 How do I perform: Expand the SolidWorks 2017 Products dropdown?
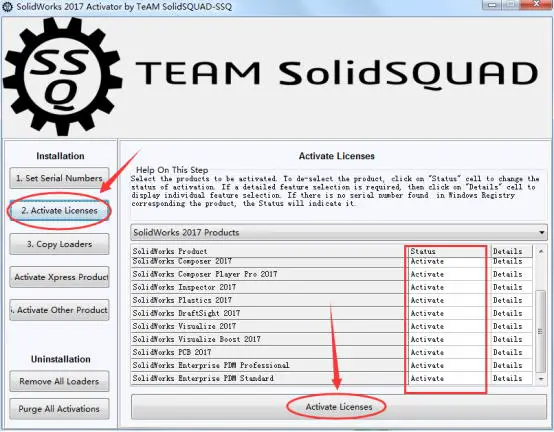pyautogui.click(x=339, y=232)
